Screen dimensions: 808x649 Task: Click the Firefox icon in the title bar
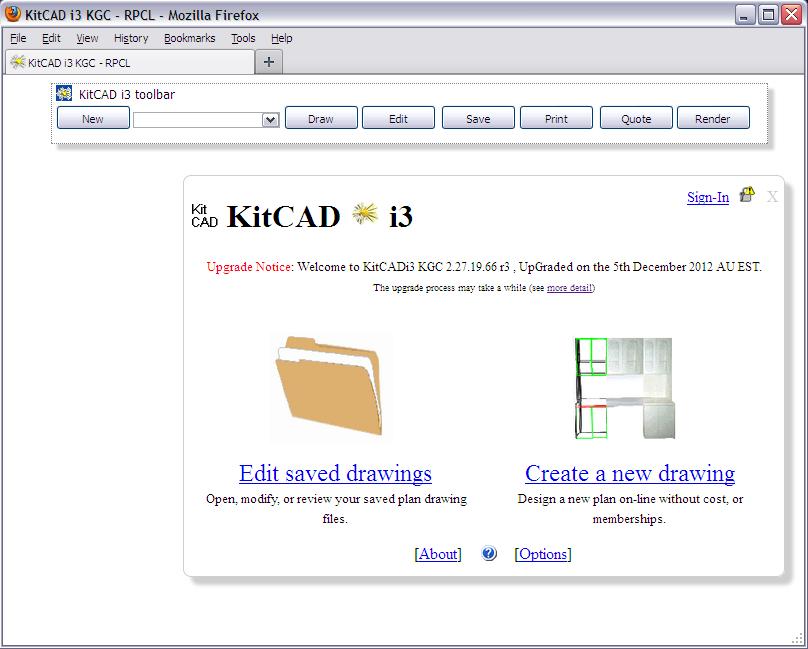(x=12, y=14)
